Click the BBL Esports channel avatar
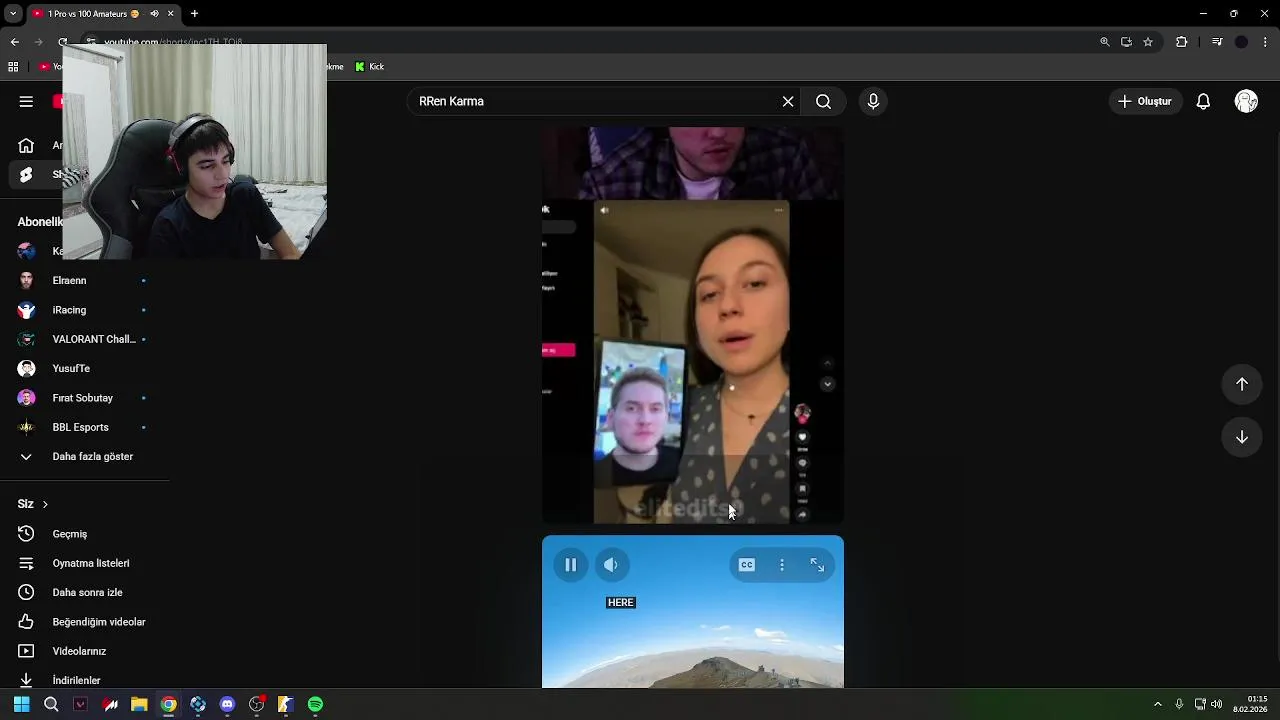Screen dimensions: 1280x720 (27, 427)
